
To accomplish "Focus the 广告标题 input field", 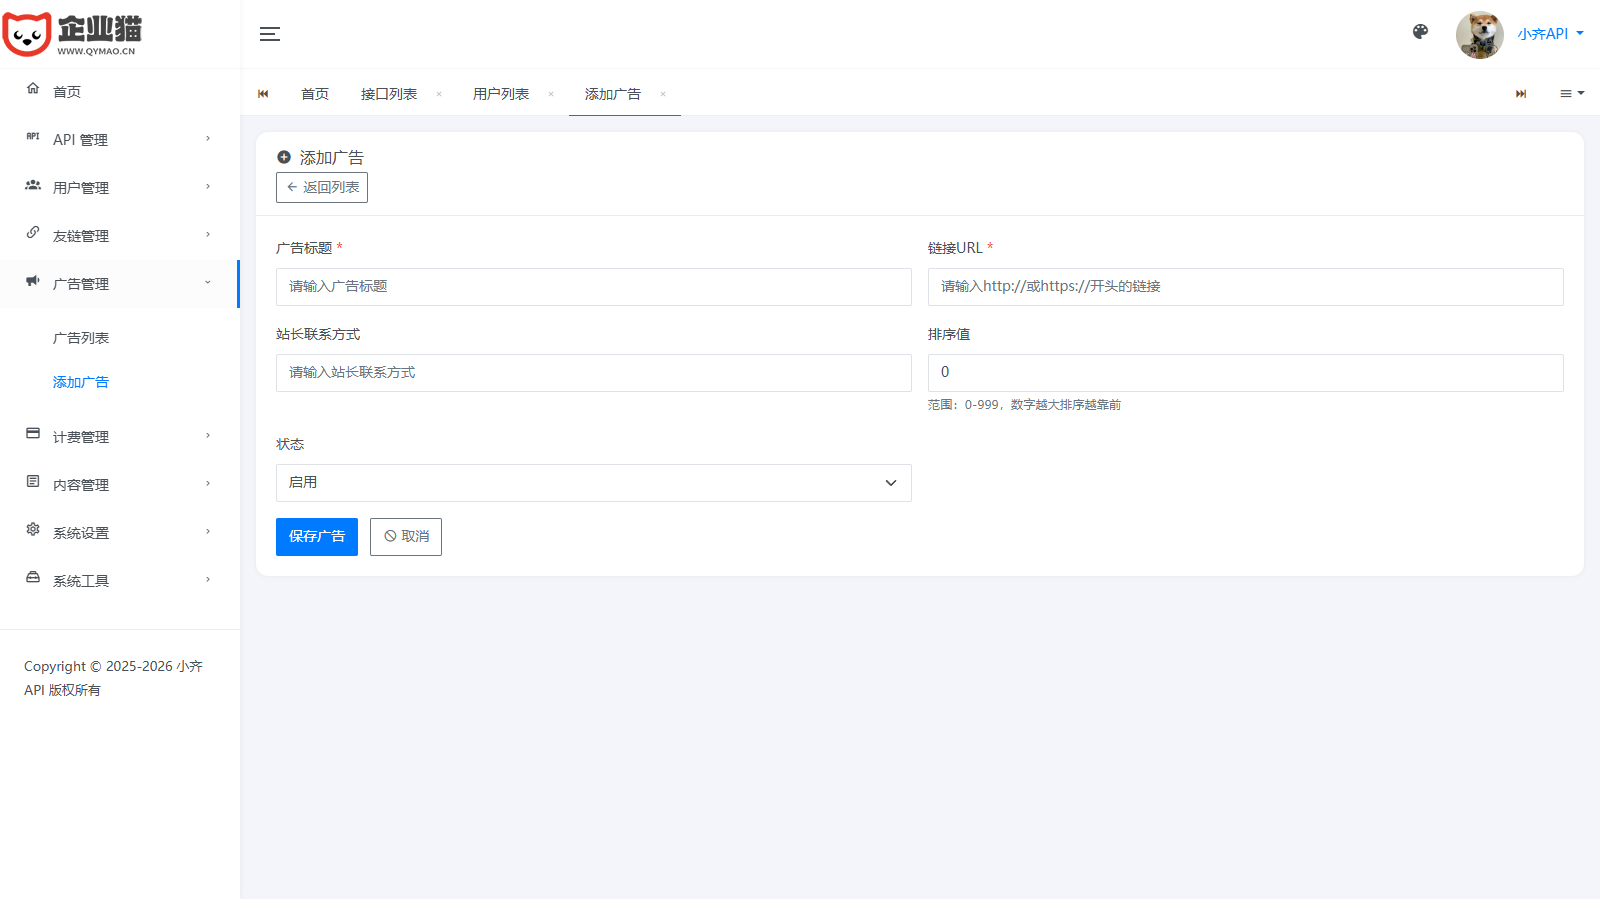I will [593, 287].
